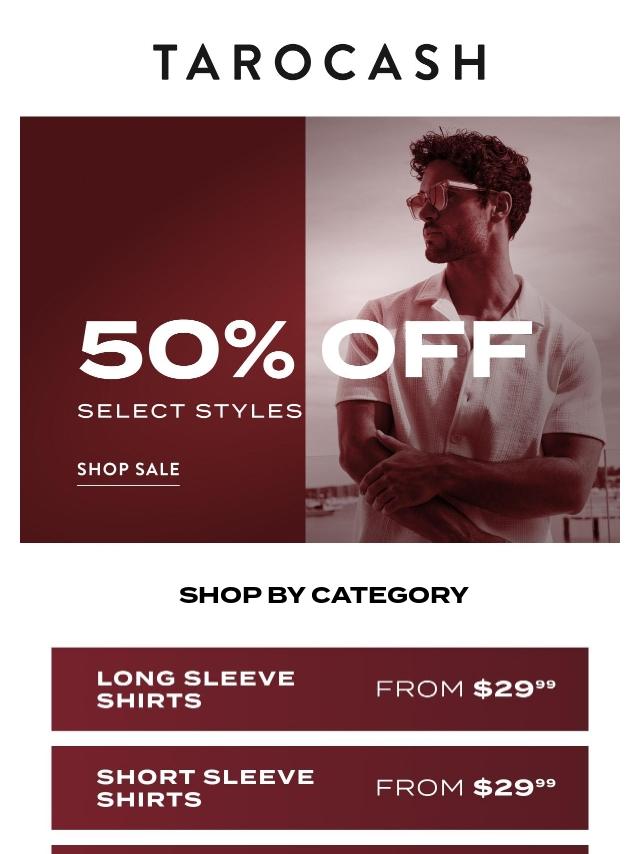The image size is (640, 854).
Task: Click the FROM text in Short Sleeve row
Action: click(420, 788)
